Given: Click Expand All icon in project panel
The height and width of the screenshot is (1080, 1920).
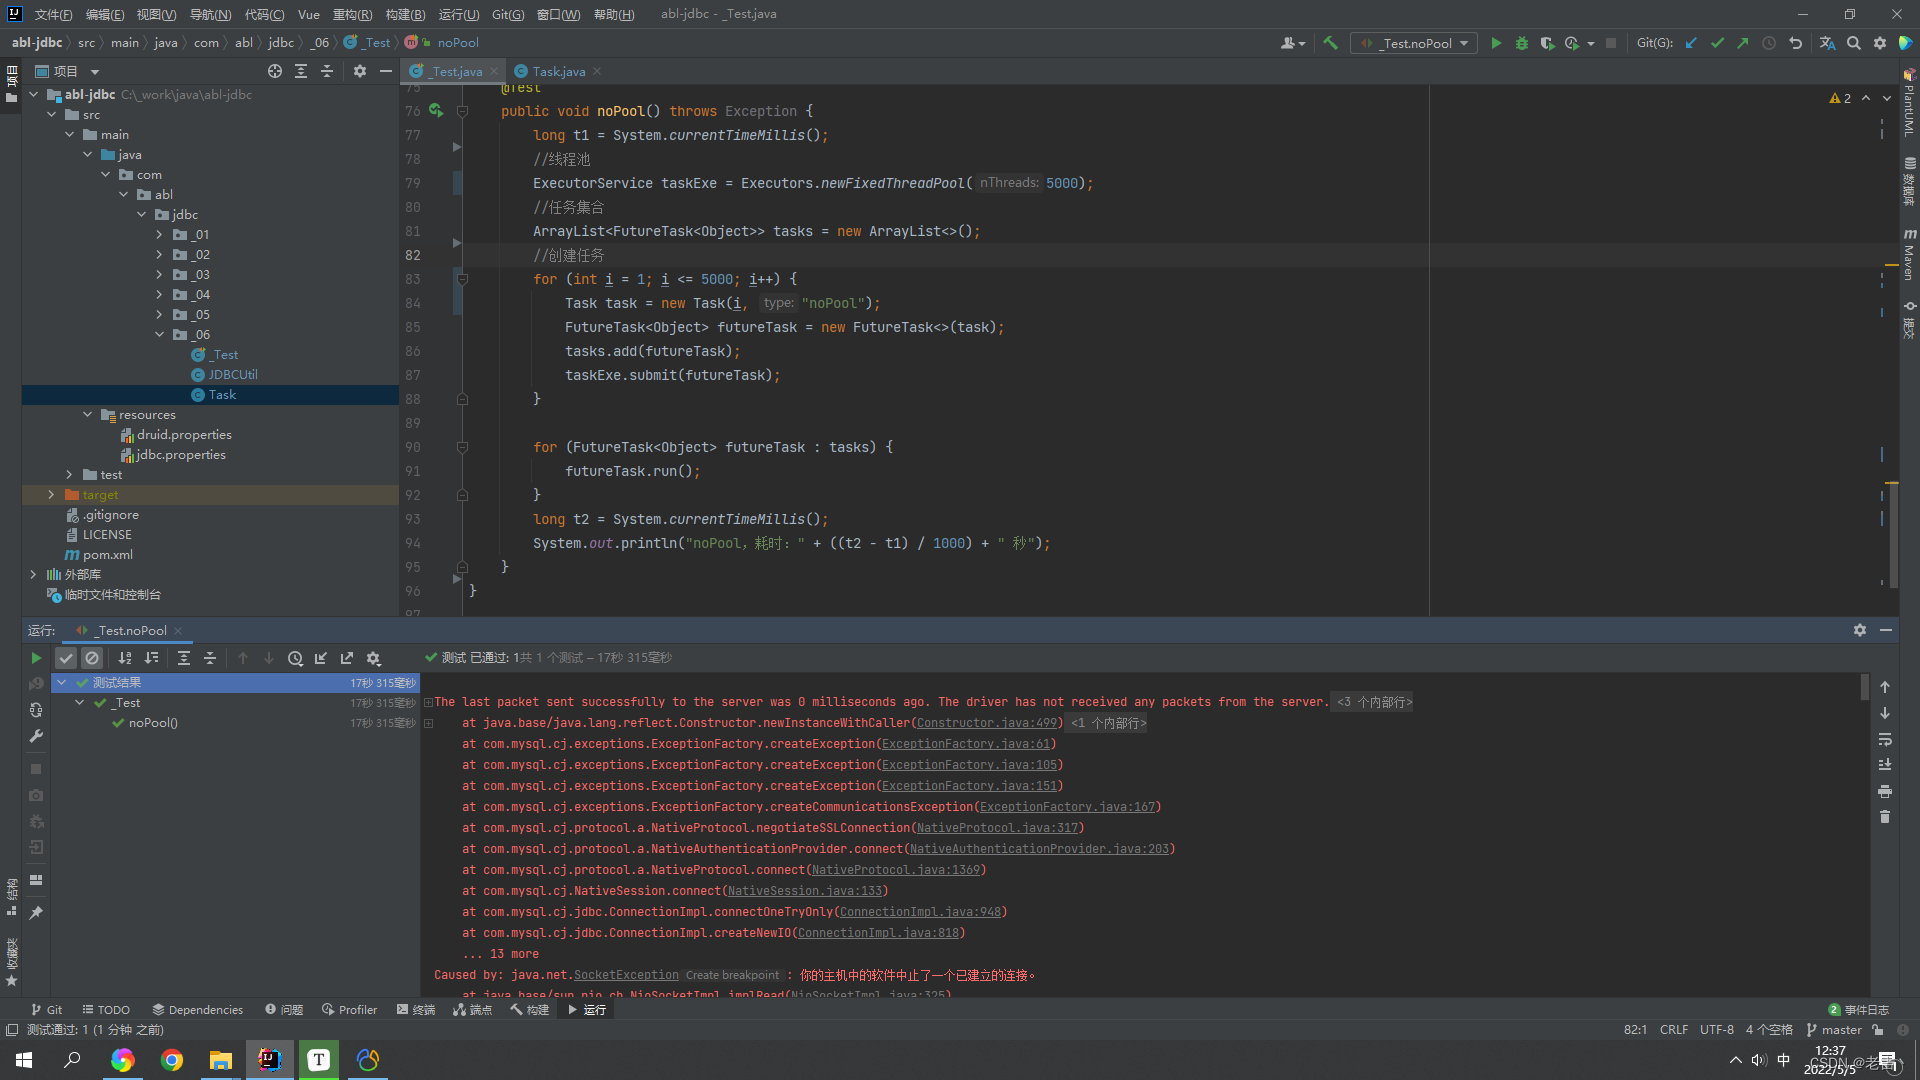Looking at the screenshot, I should point(301,71).
